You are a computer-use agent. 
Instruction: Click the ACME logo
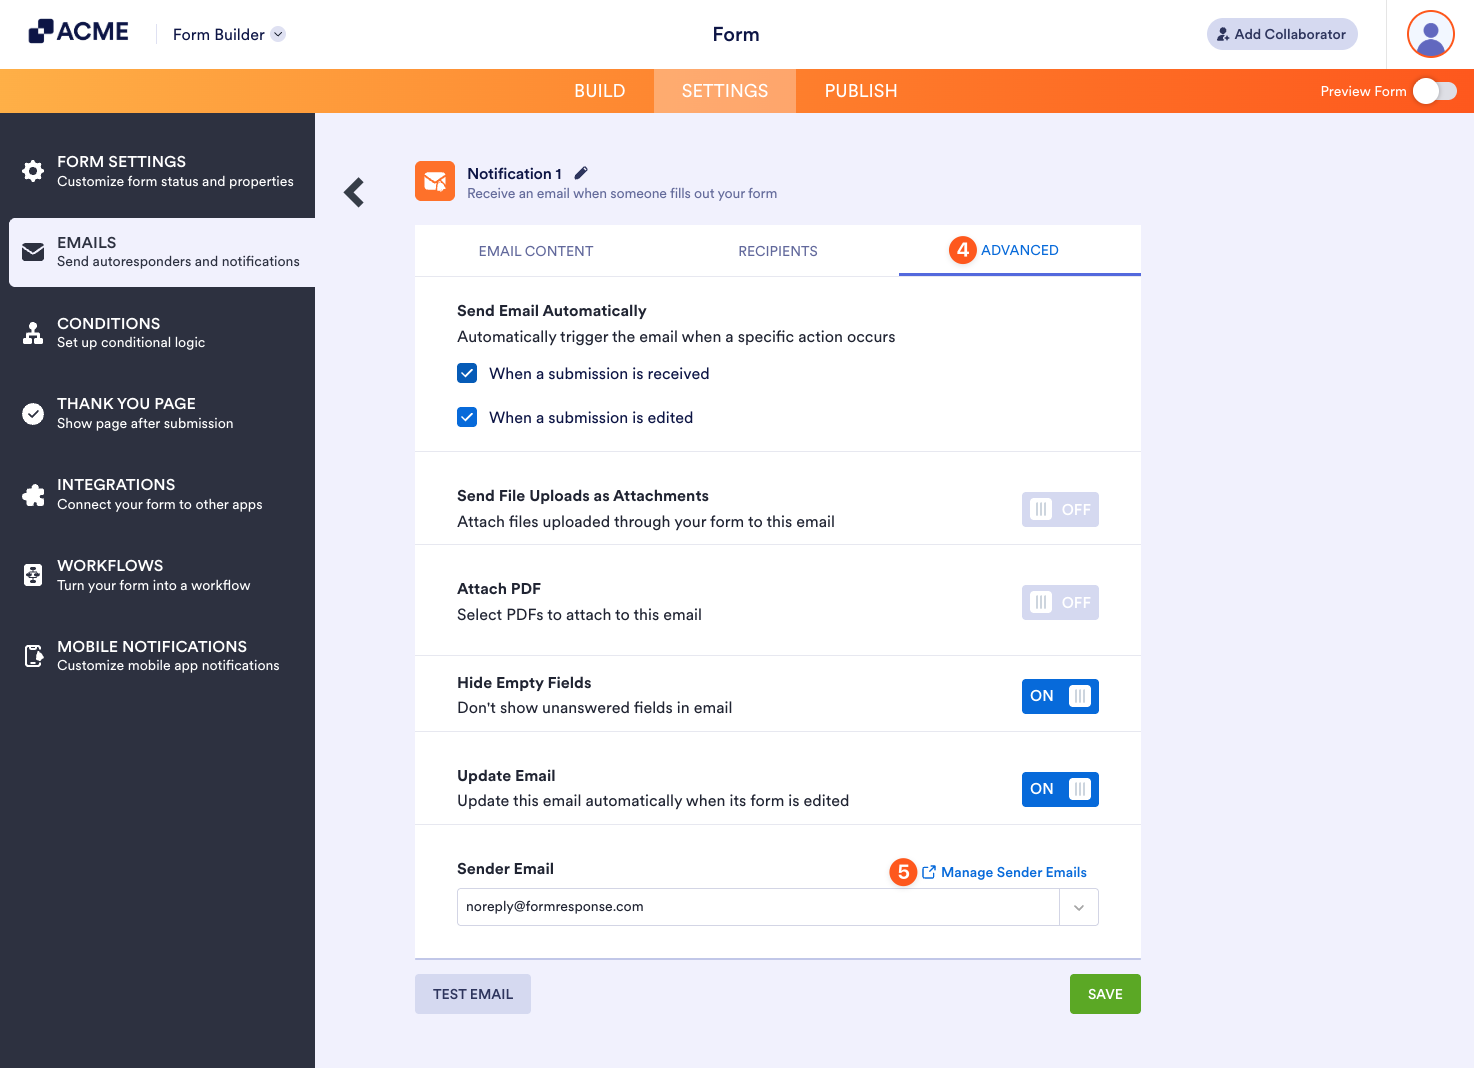point(78,31)
